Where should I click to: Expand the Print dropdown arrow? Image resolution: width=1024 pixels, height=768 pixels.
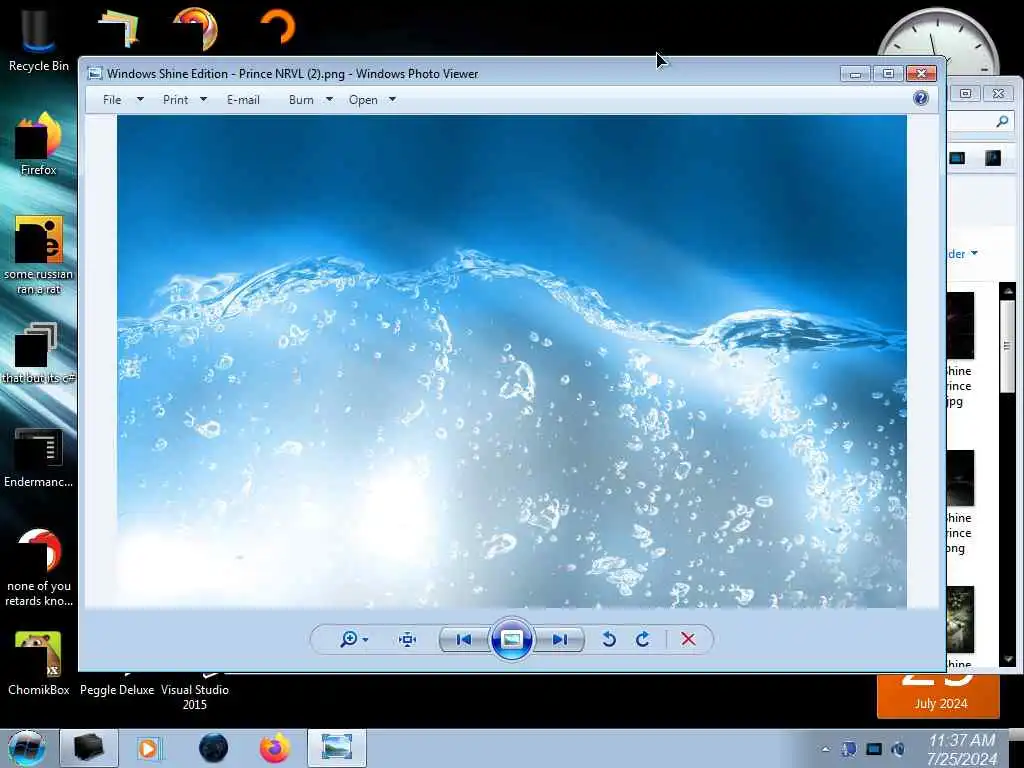[x=203, y=99]
